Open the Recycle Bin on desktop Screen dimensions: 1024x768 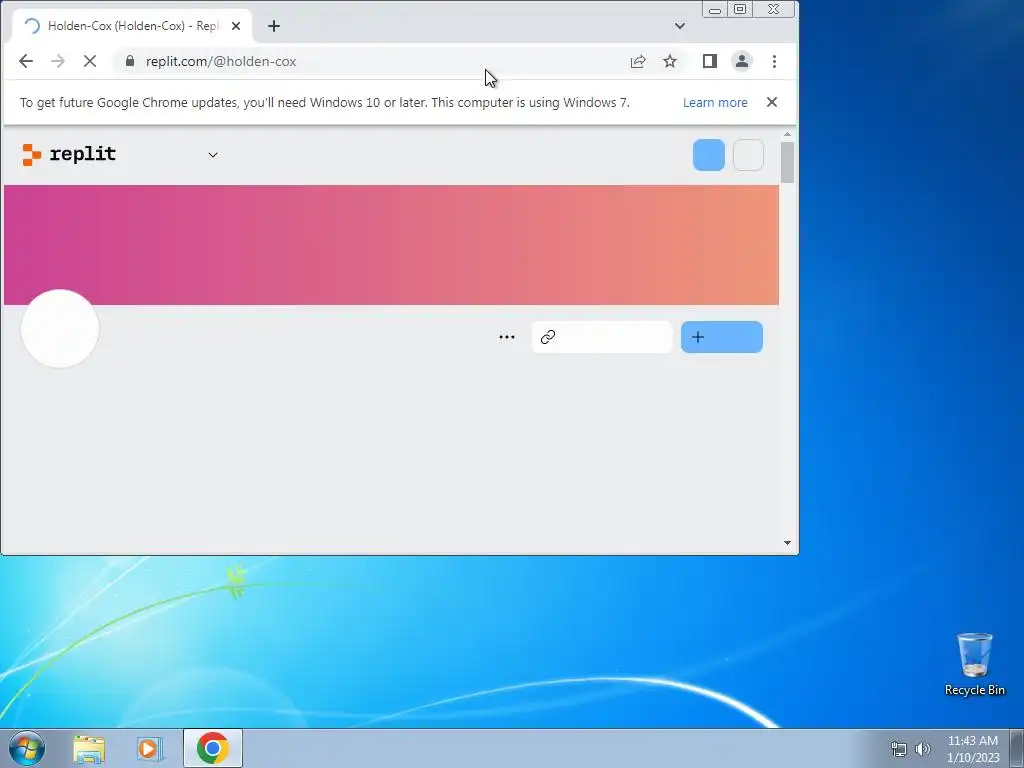[x=974, y=664]
